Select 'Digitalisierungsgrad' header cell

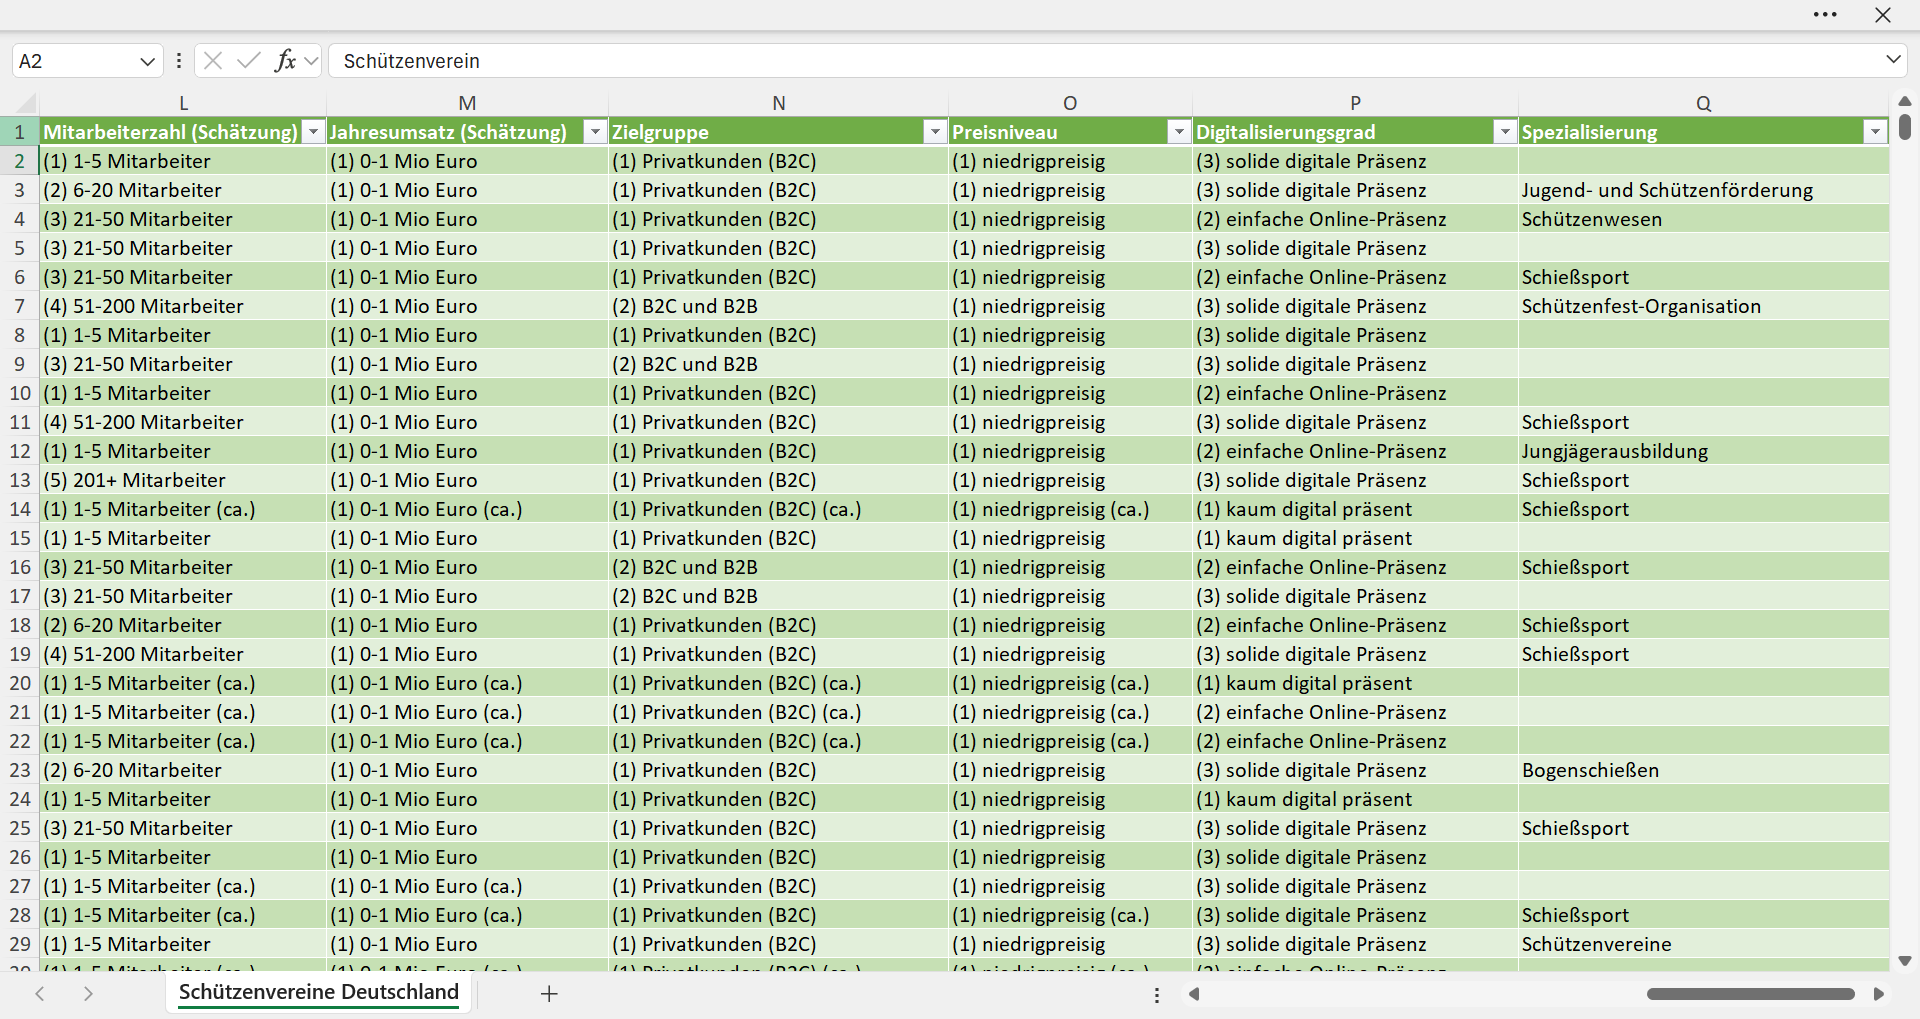1355,132
